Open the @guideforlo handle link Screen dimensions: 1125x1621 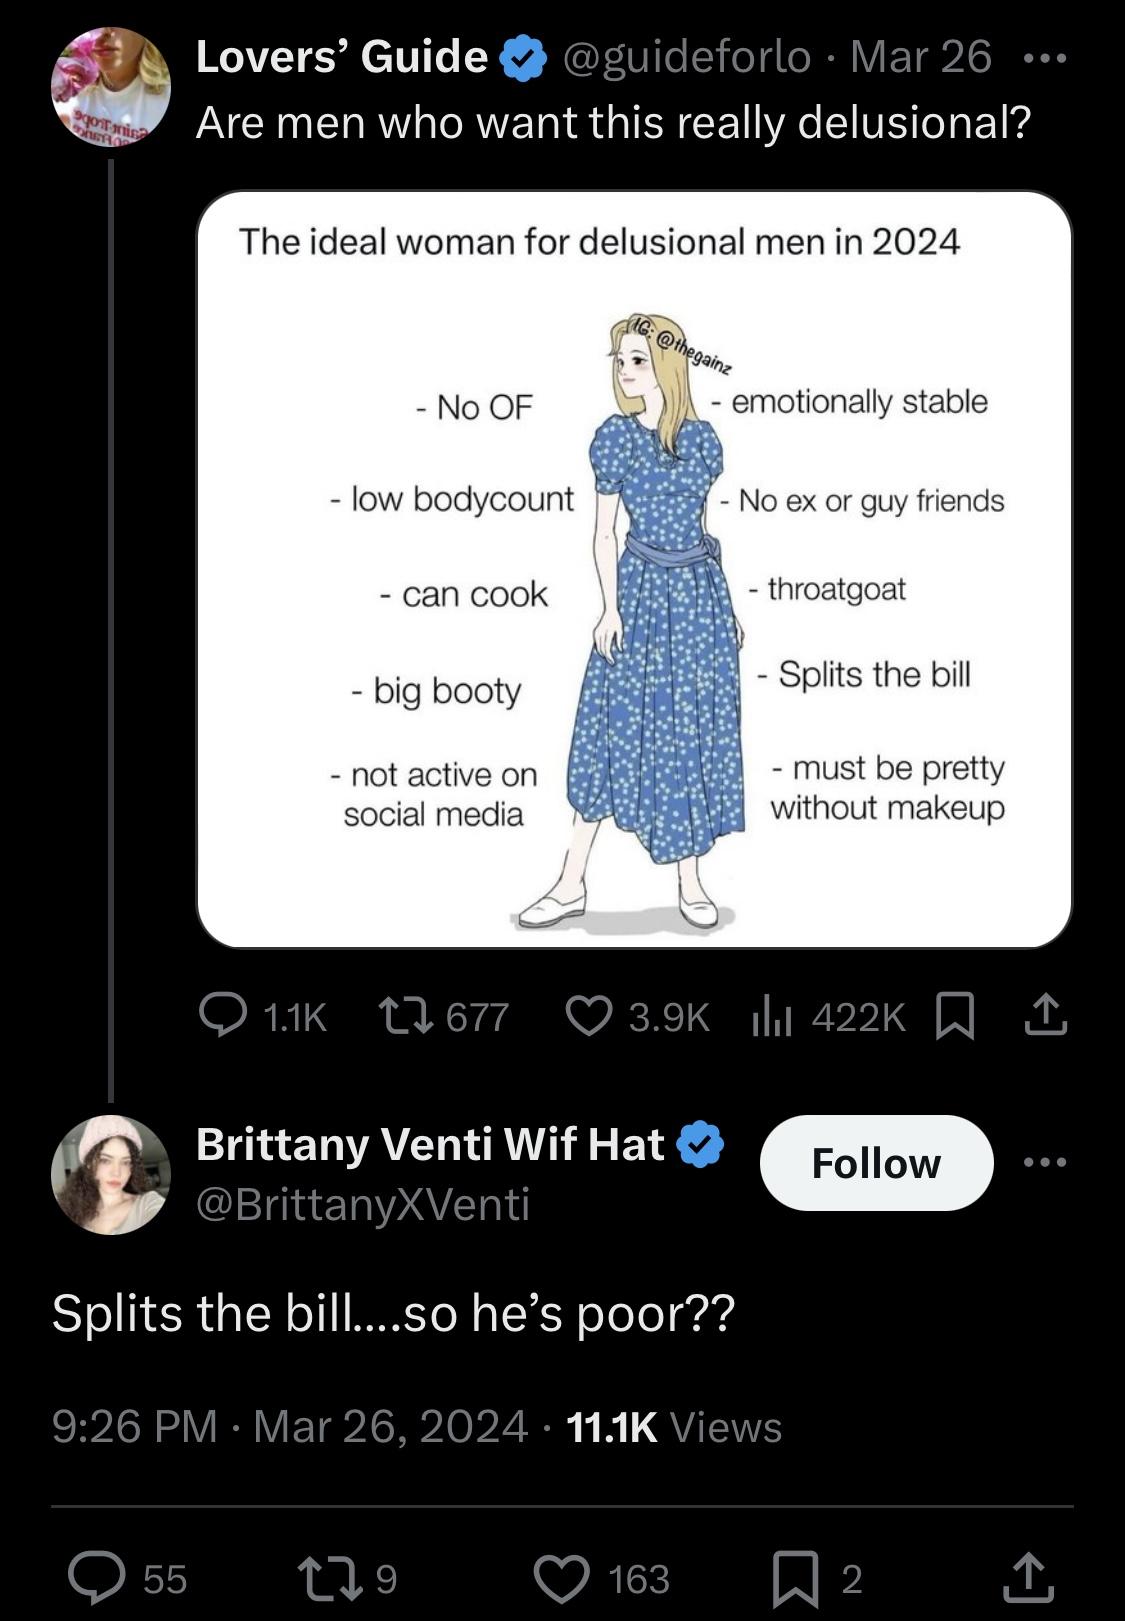coord(687,57)
